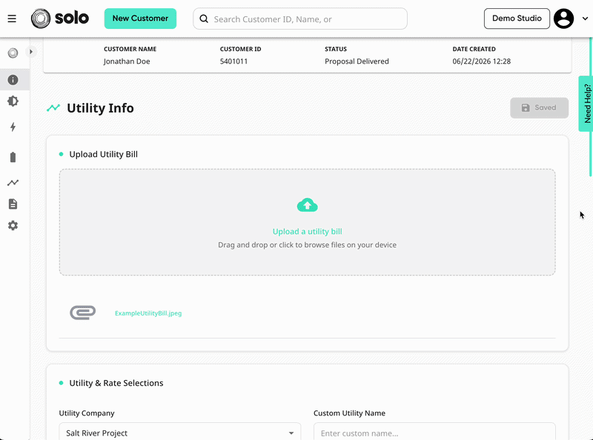Open the account dropdown chevron
Screen dimensions: 593x440
(585, 19)
